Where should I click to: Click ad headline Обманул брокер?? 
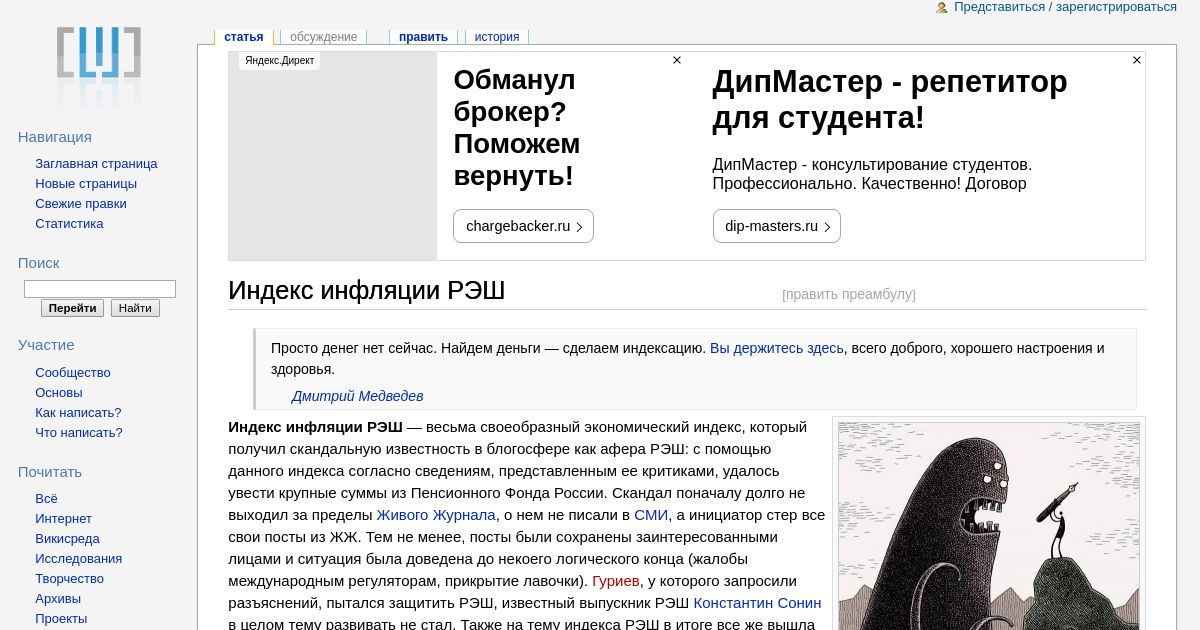pos(516,128)
